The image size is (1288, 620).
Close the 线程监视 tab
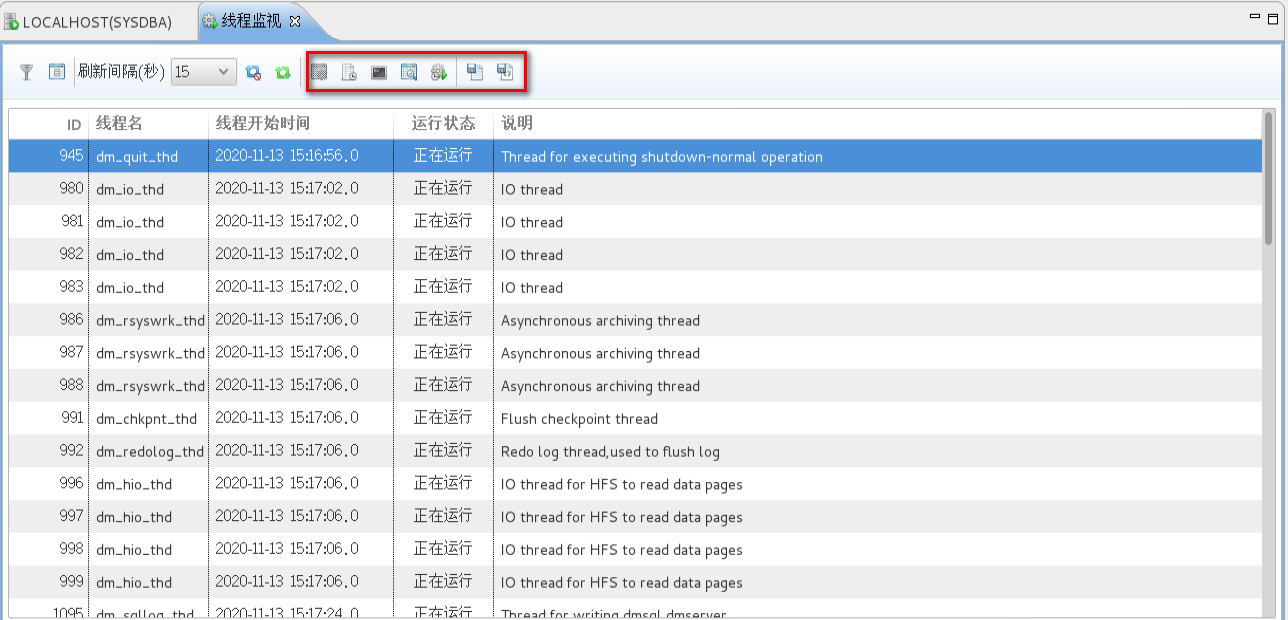(x=294, y=21)
